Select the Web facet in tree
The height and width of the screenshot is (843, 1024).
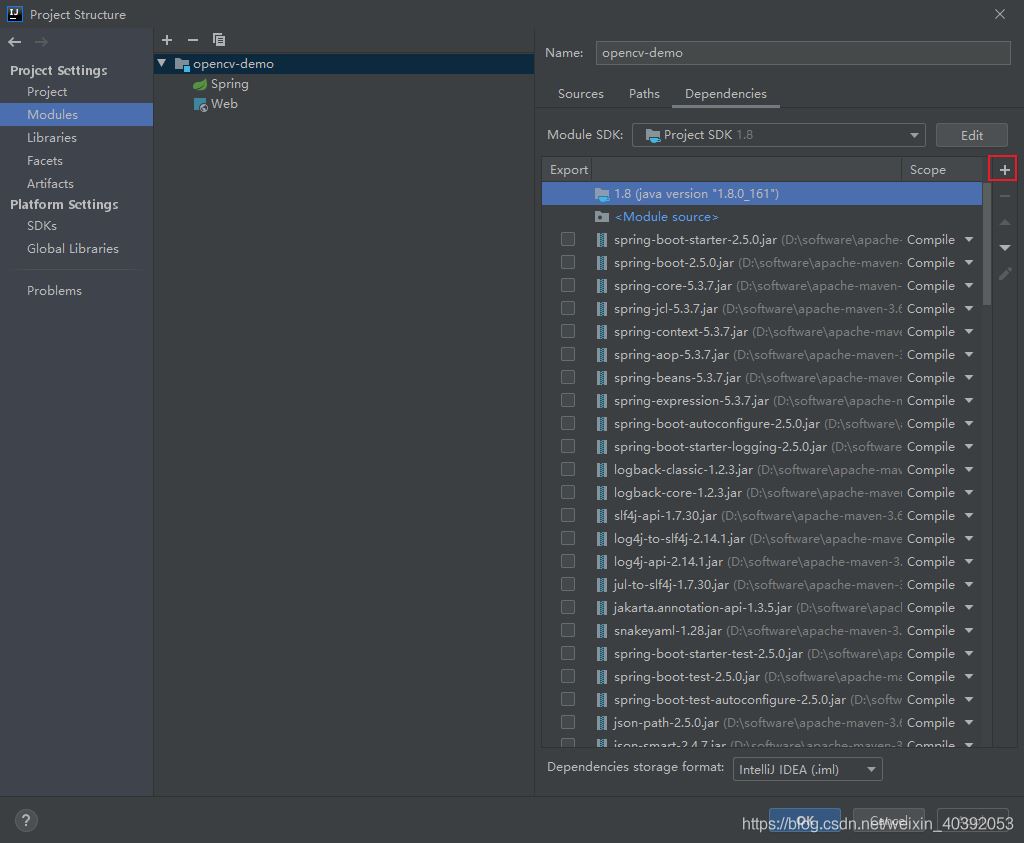224,104
